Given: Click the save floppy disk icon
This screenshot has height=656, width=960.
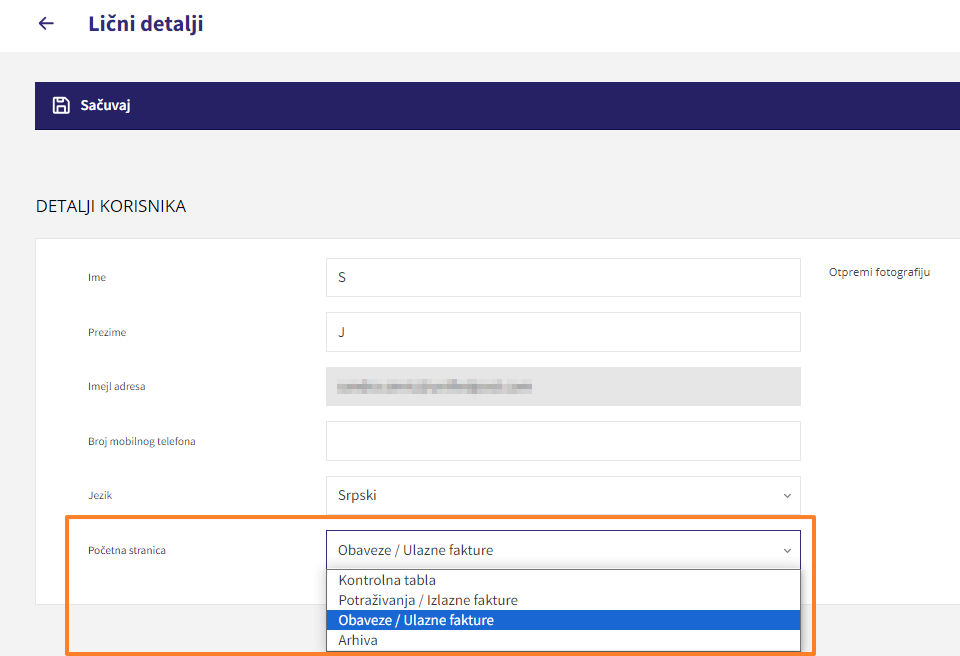Looking at the screenshot, I should (x=61, y=105).
